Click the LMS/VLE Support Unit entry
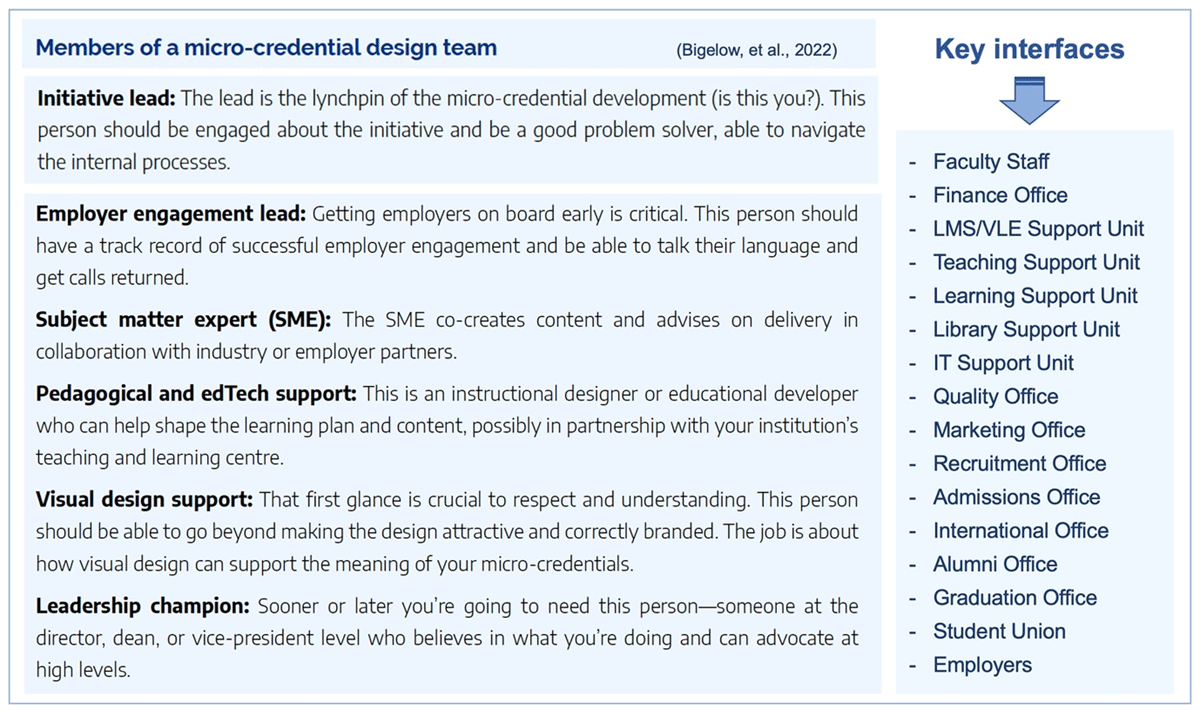Viewport: 1200px width, 710px height. point(1038,229)
